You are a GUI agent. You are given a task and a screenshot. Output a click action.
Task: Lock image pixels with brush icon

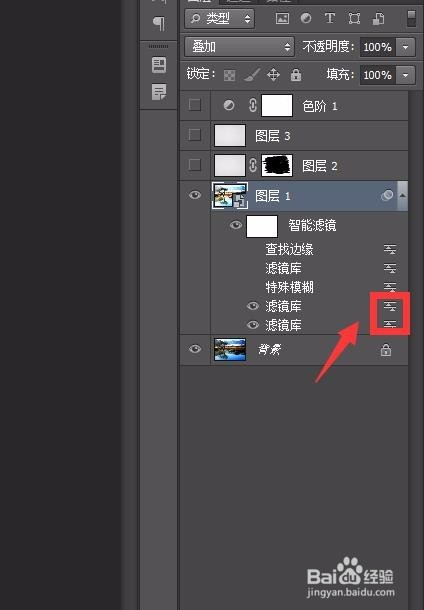point(252,75)
